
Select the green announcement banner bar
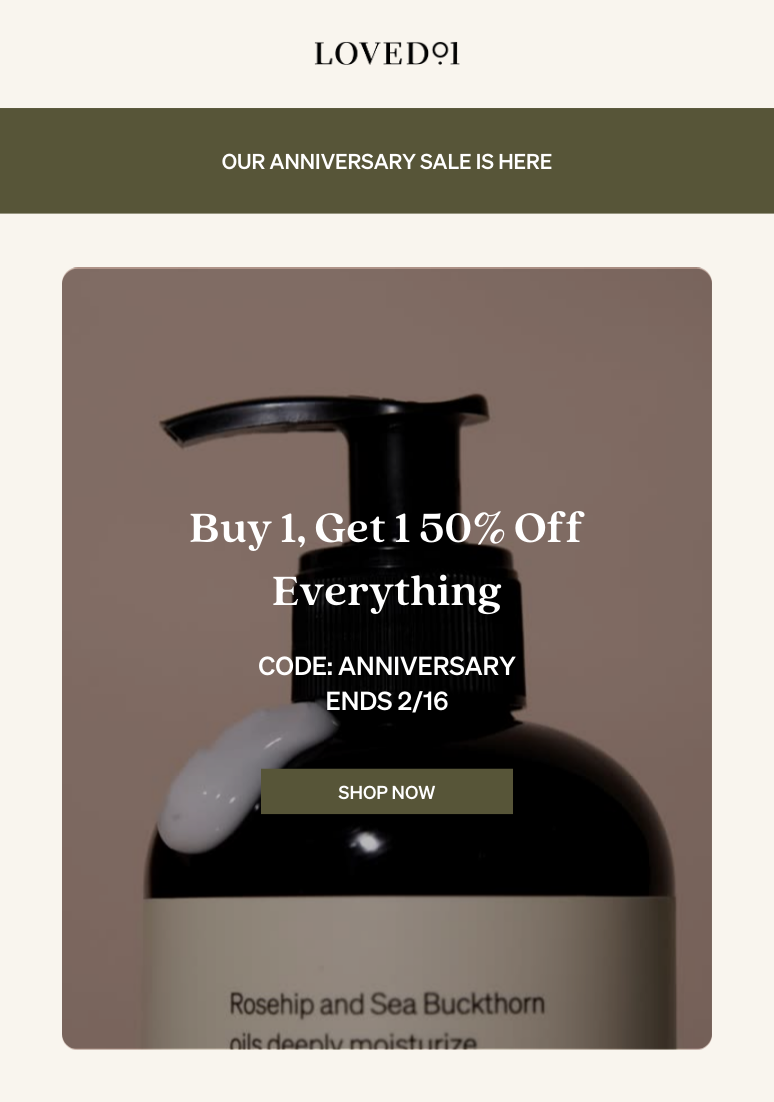tap(387, 161)
